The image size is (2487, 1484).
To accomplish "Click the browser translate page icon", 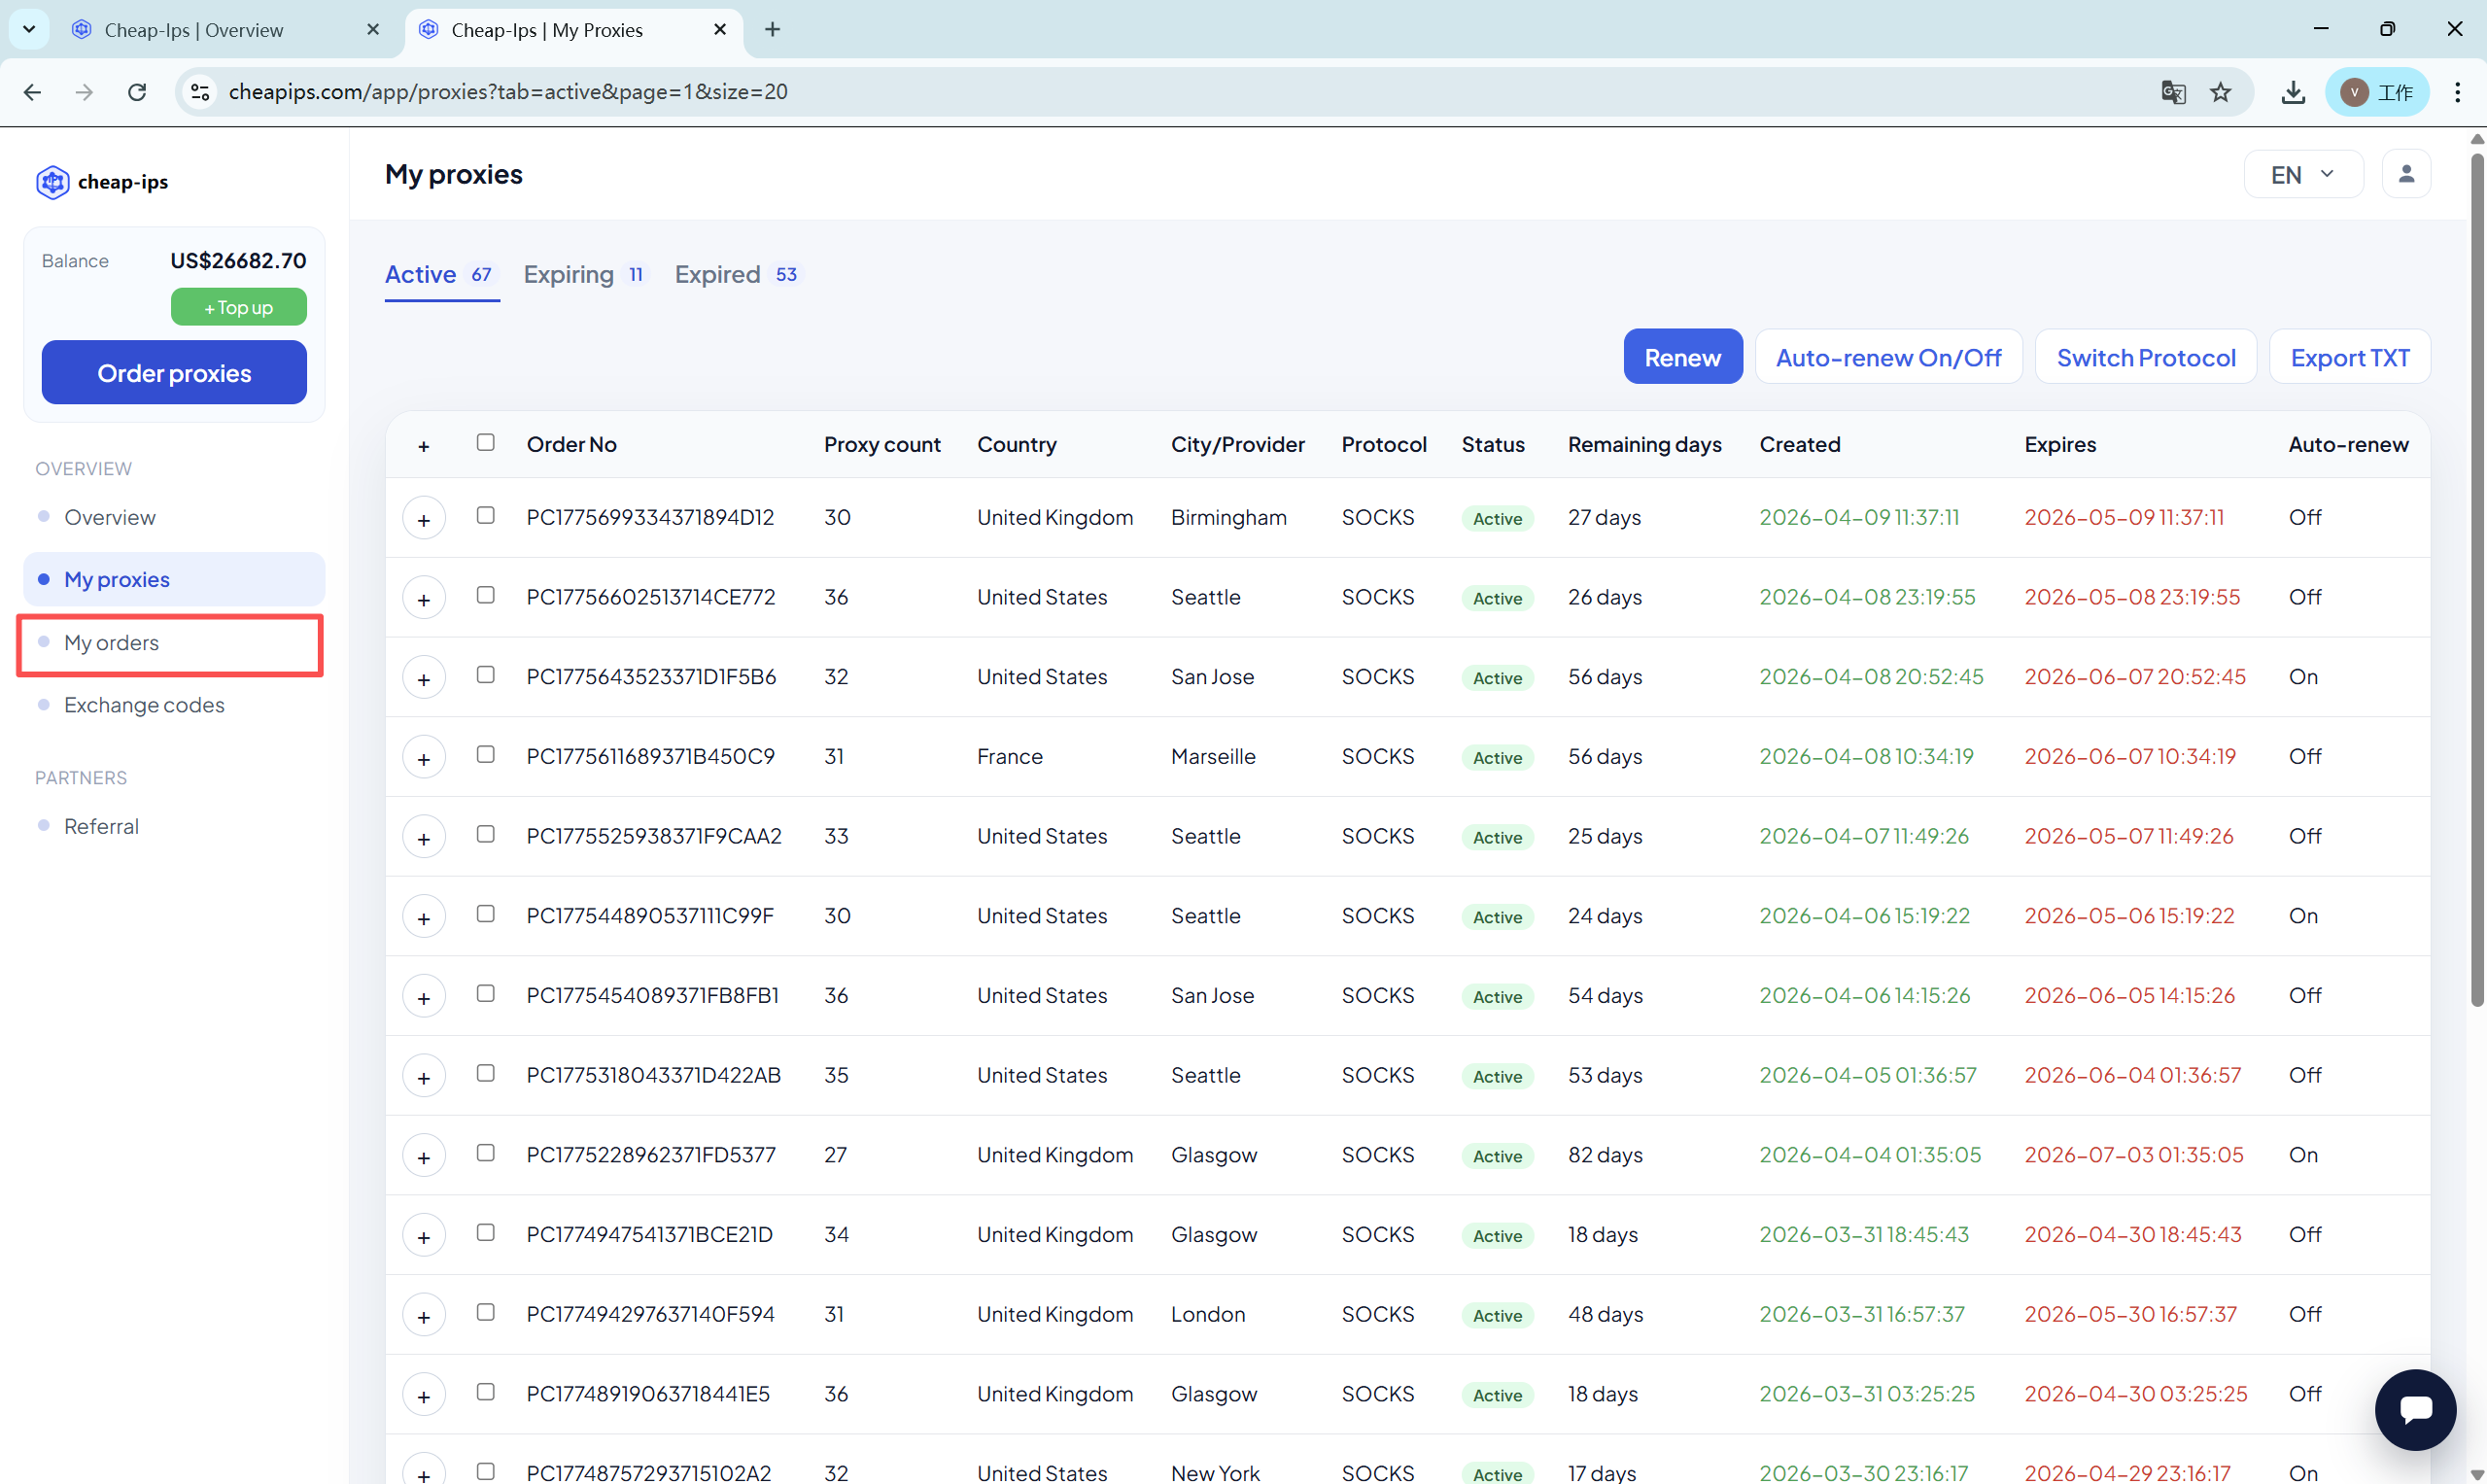I will click(2172, 92).
